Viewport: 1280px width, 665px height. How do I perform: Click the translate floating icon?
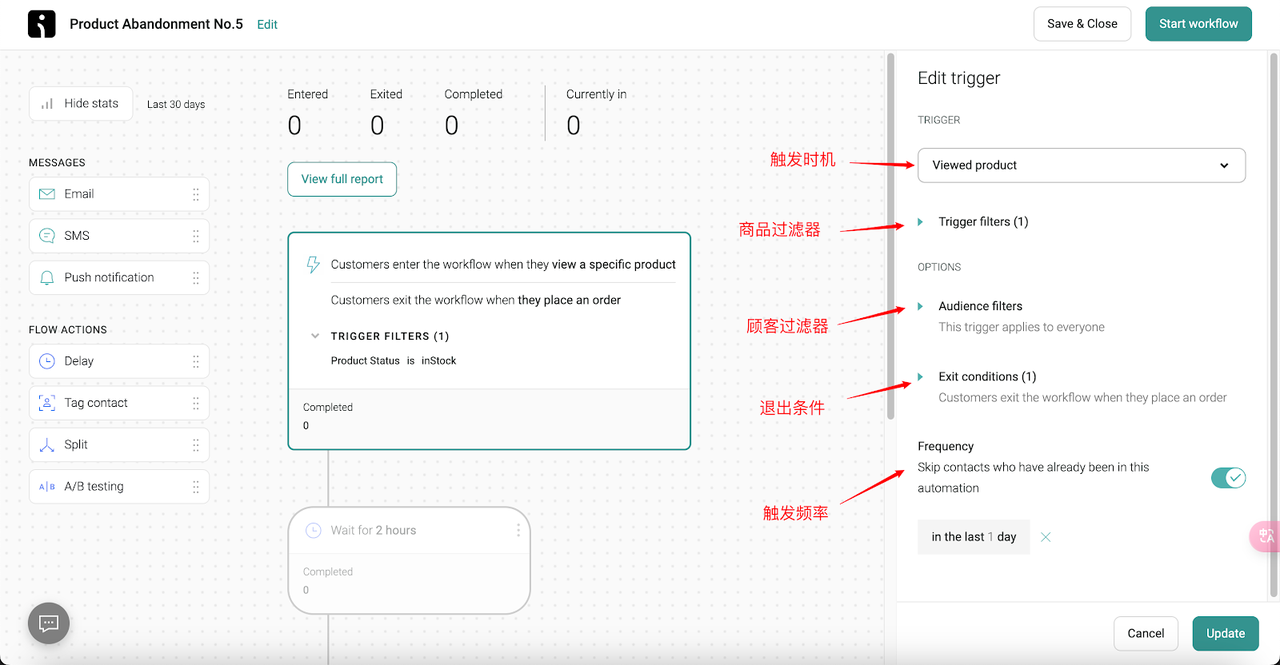point(1265,536)
